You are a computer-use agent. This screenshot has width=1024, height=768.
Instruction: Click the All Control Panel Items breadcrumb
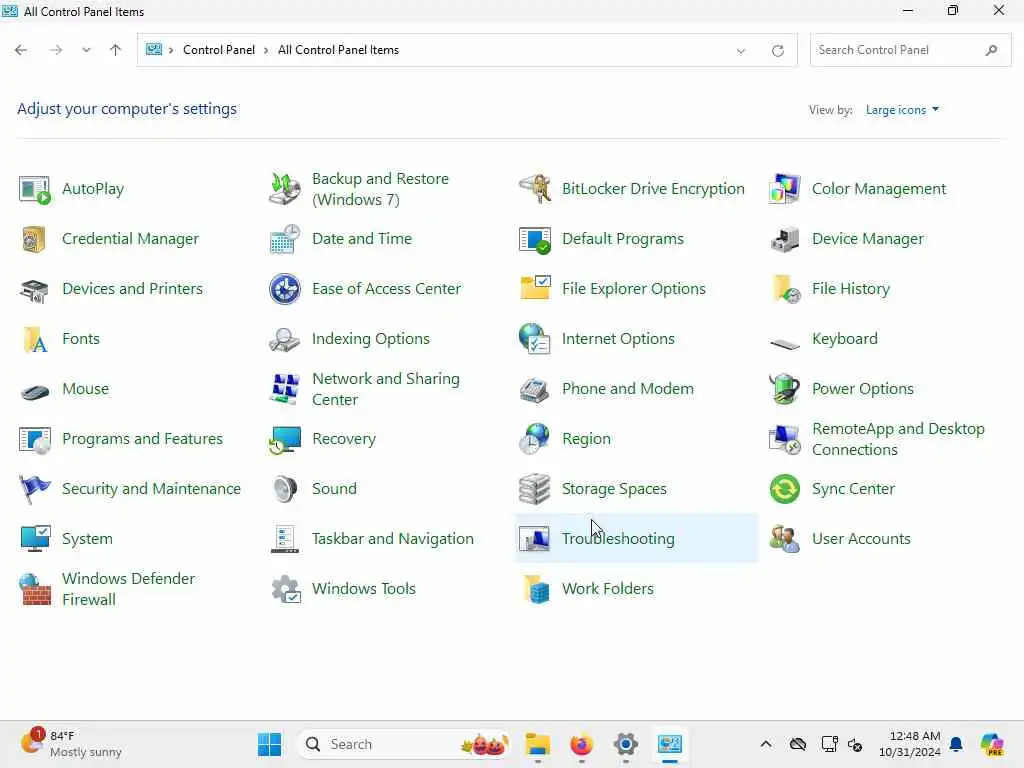338,50
